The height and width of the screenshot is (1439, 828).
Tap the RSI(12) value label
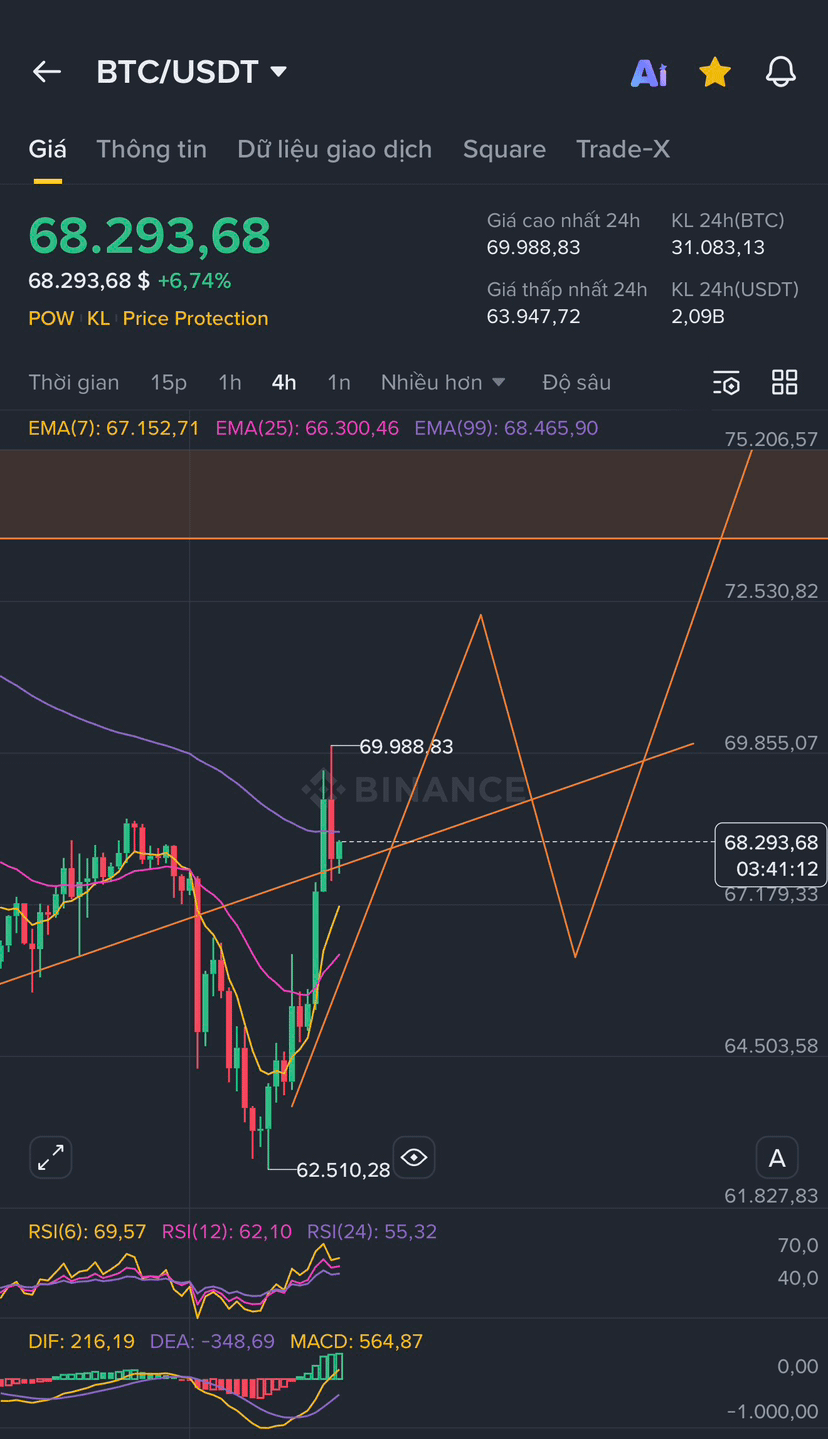[227, 1231]
